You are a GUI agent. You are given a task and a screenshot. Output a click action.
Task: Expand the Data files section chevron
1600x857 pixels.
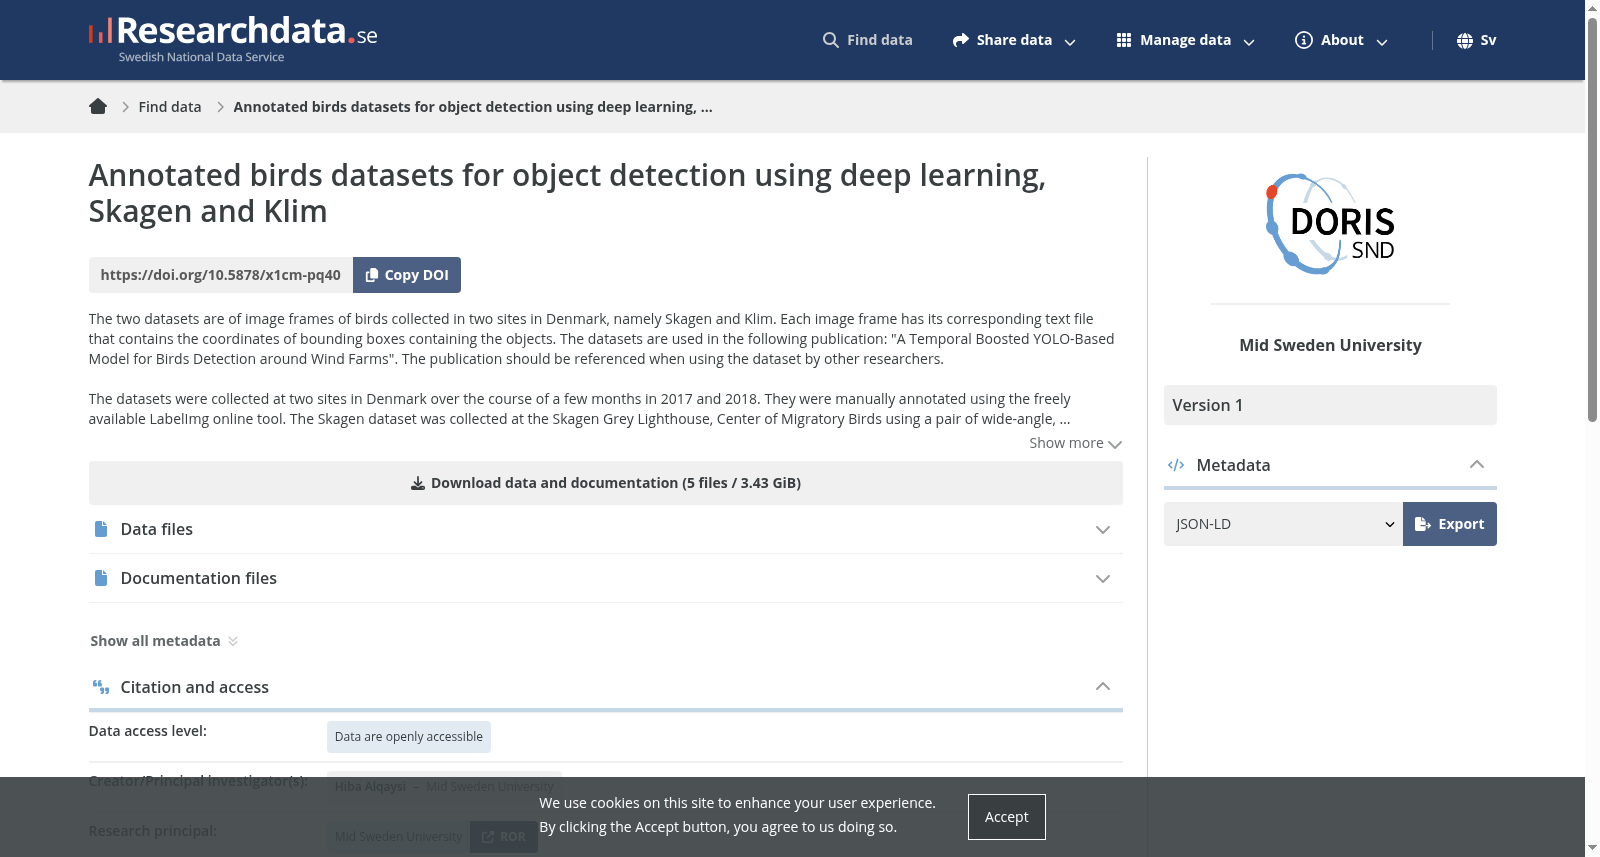pyautogui.click(x=1103, y=530)
